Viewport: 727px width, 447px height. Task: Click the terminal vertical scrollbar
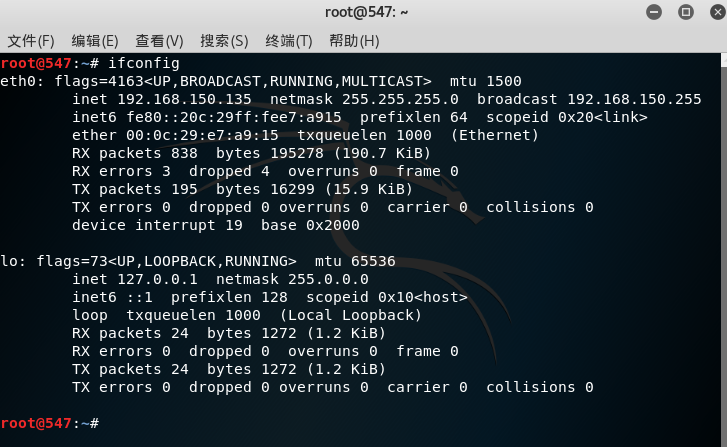pyautogui.click(x=724, y=249)
